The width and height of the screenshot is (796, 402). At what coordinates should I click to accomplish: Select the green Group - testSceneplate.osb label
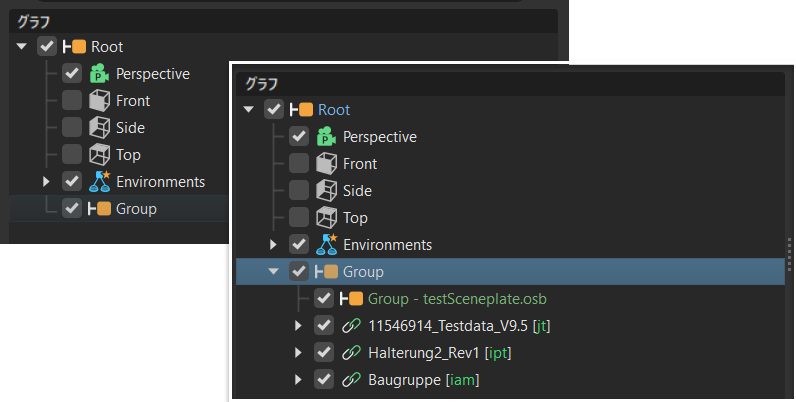coord(457,299)
